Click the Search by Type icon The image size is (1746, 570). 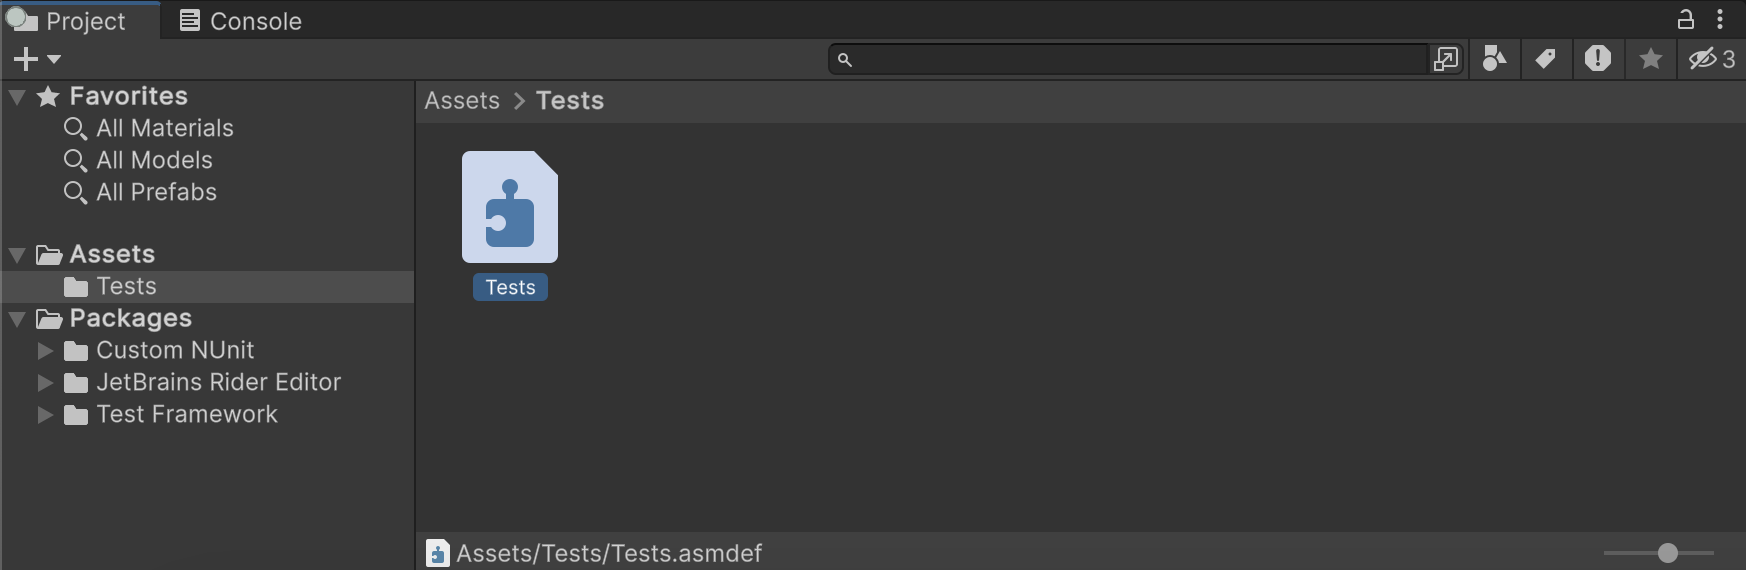pyautogui.click(x=1494, y=60)
